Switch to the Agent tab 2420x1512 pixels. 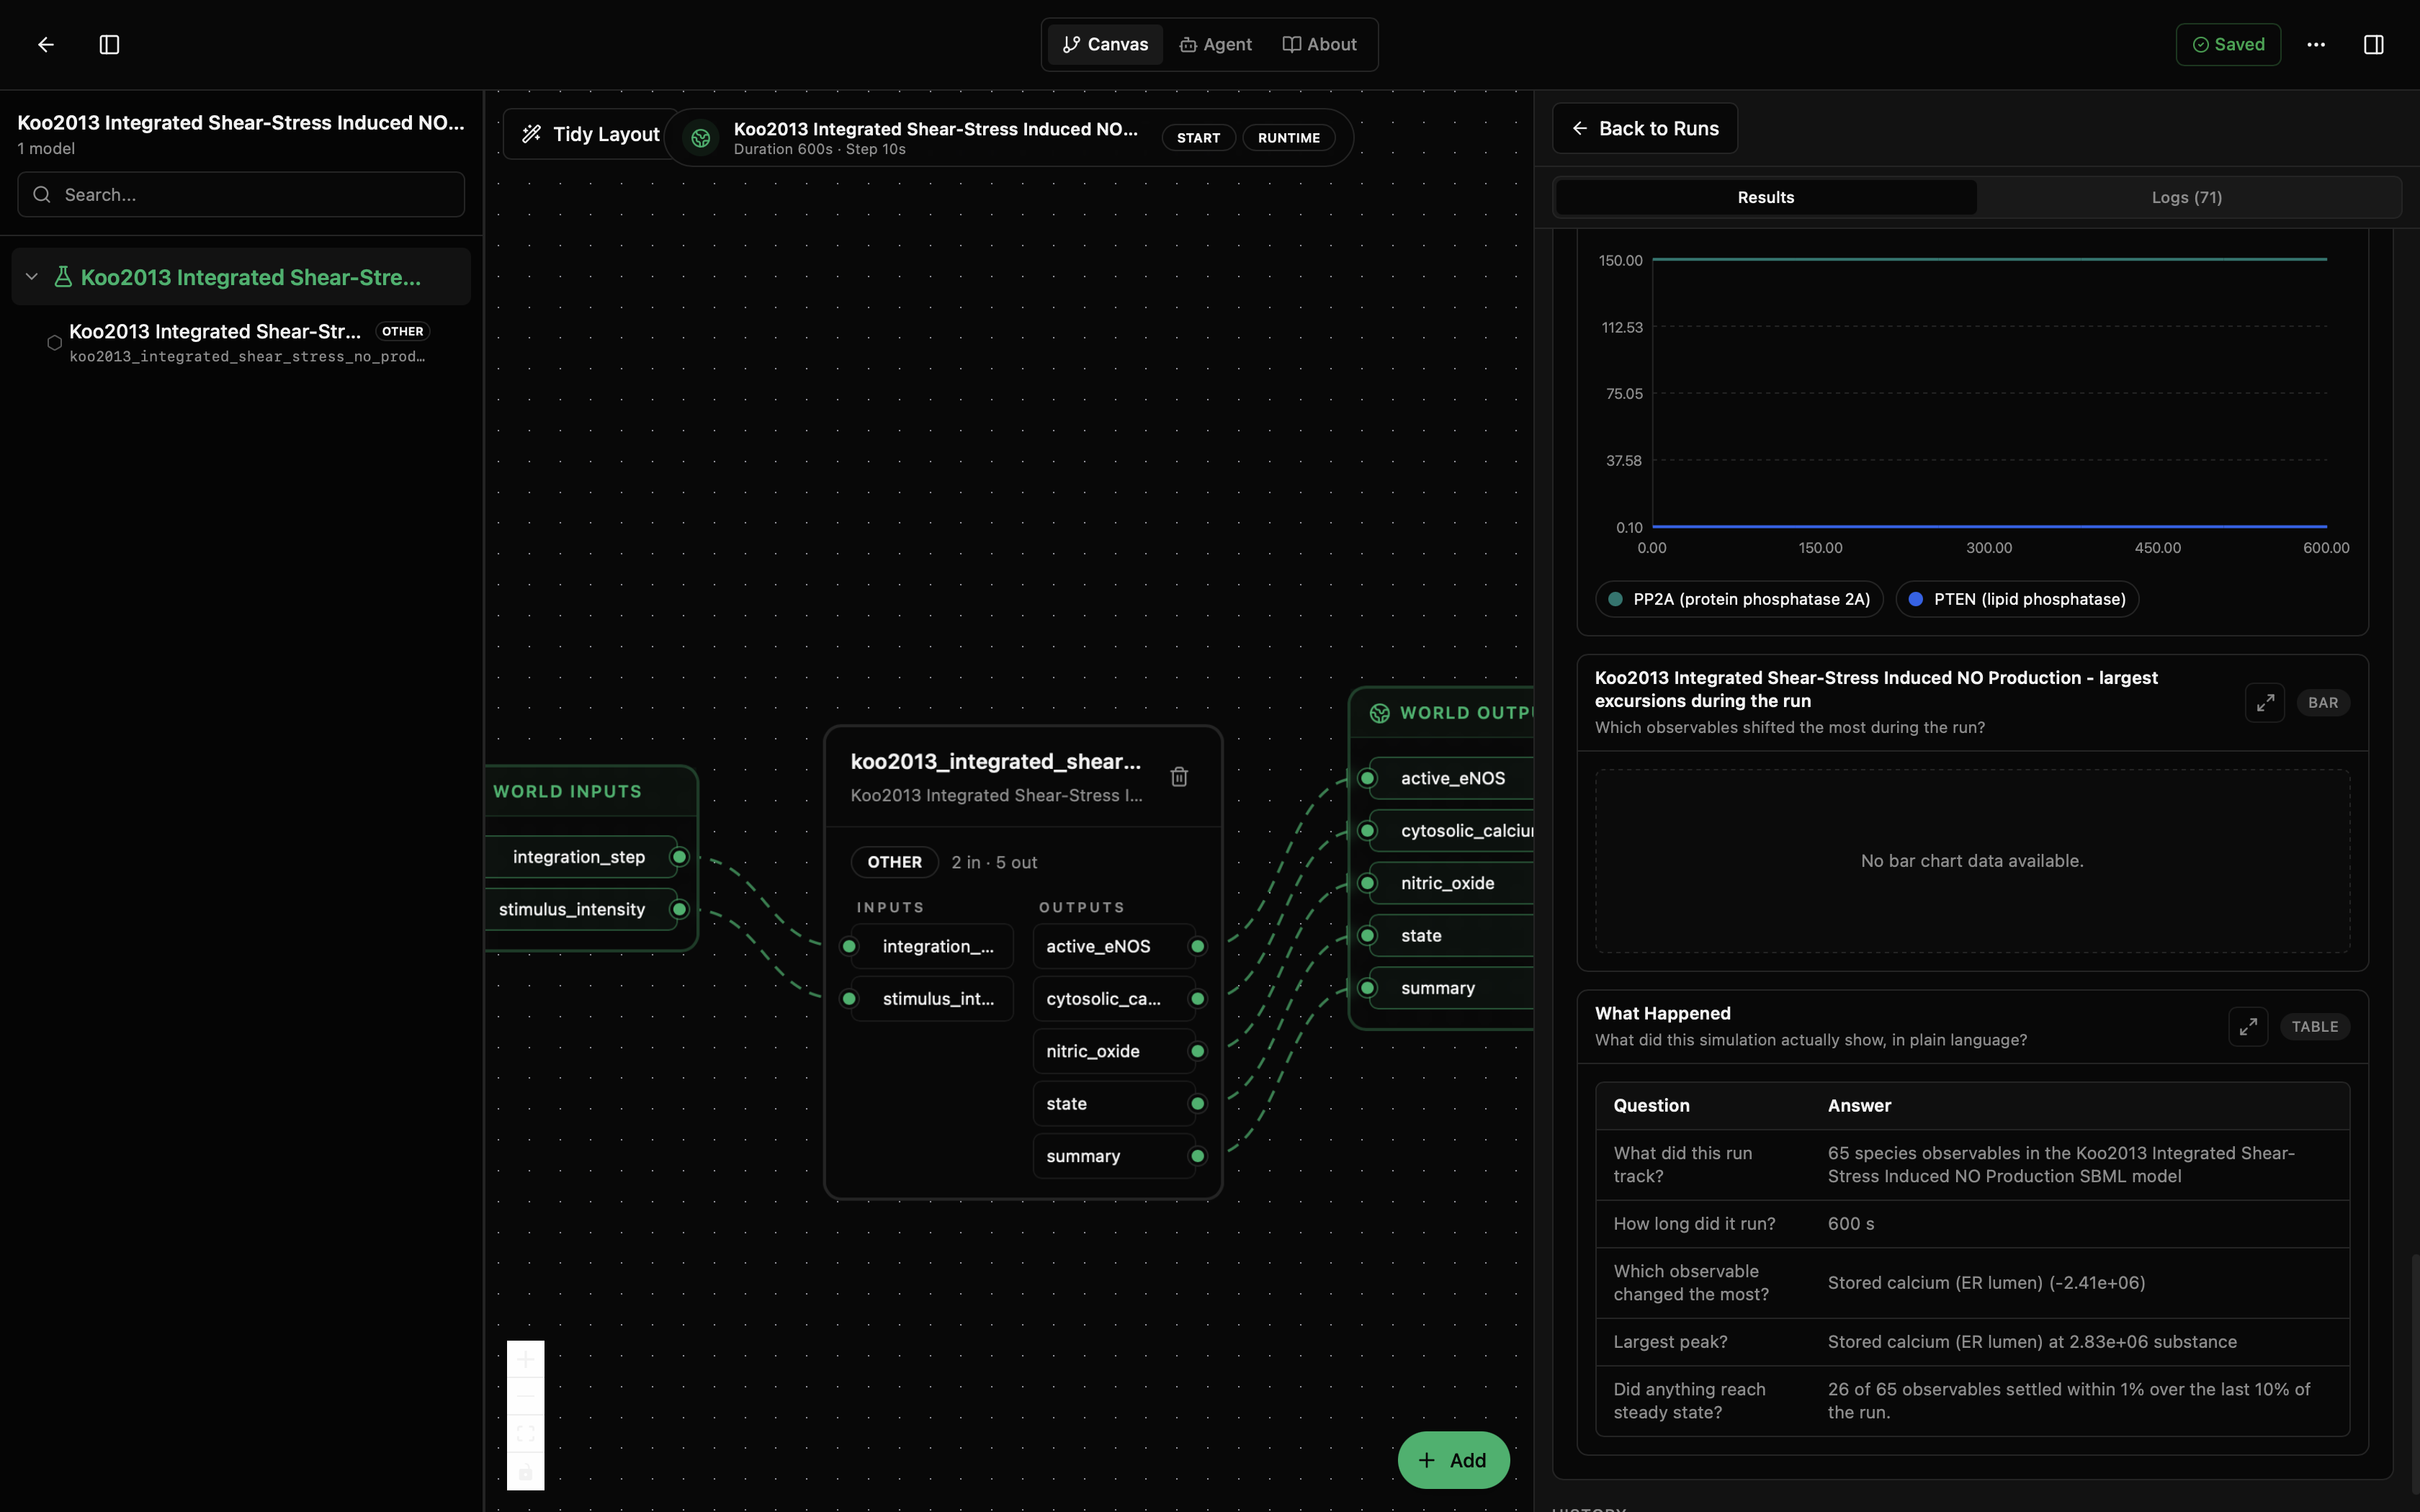click(x=1215, y=44)
